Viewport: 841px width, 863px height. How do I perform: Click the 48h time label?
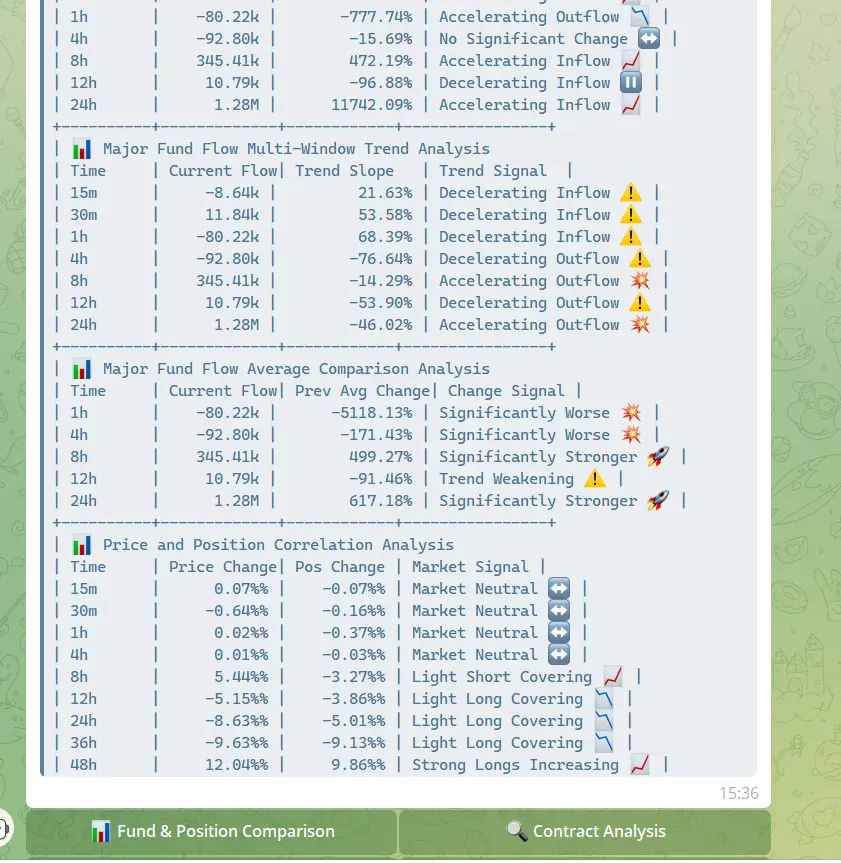click(83, 765)
